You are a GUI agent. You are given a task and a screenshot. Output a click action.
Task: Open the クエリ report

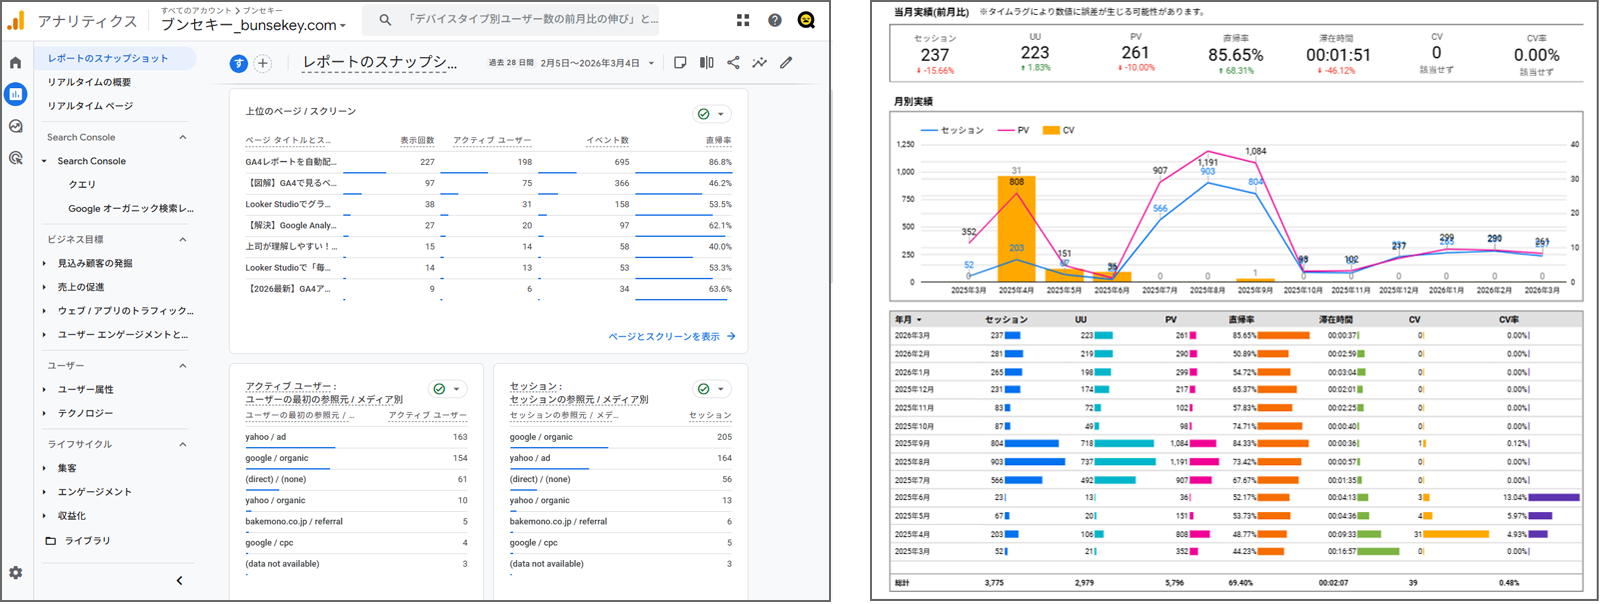[82, 185]
